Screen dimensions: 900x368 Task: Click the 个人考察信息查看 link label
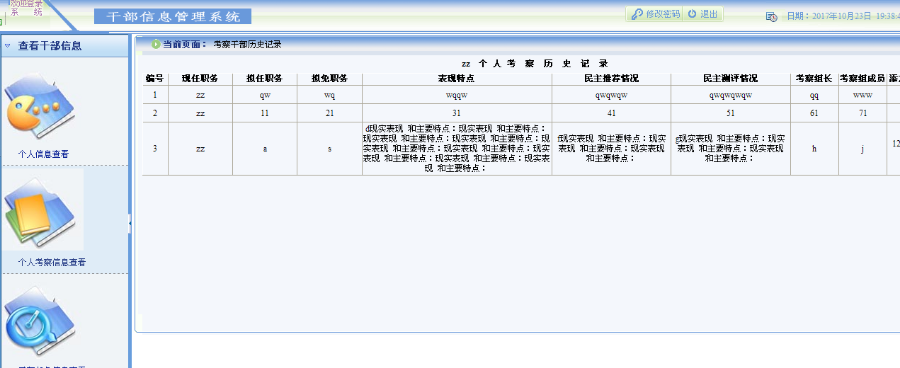(x=52, y=262)
